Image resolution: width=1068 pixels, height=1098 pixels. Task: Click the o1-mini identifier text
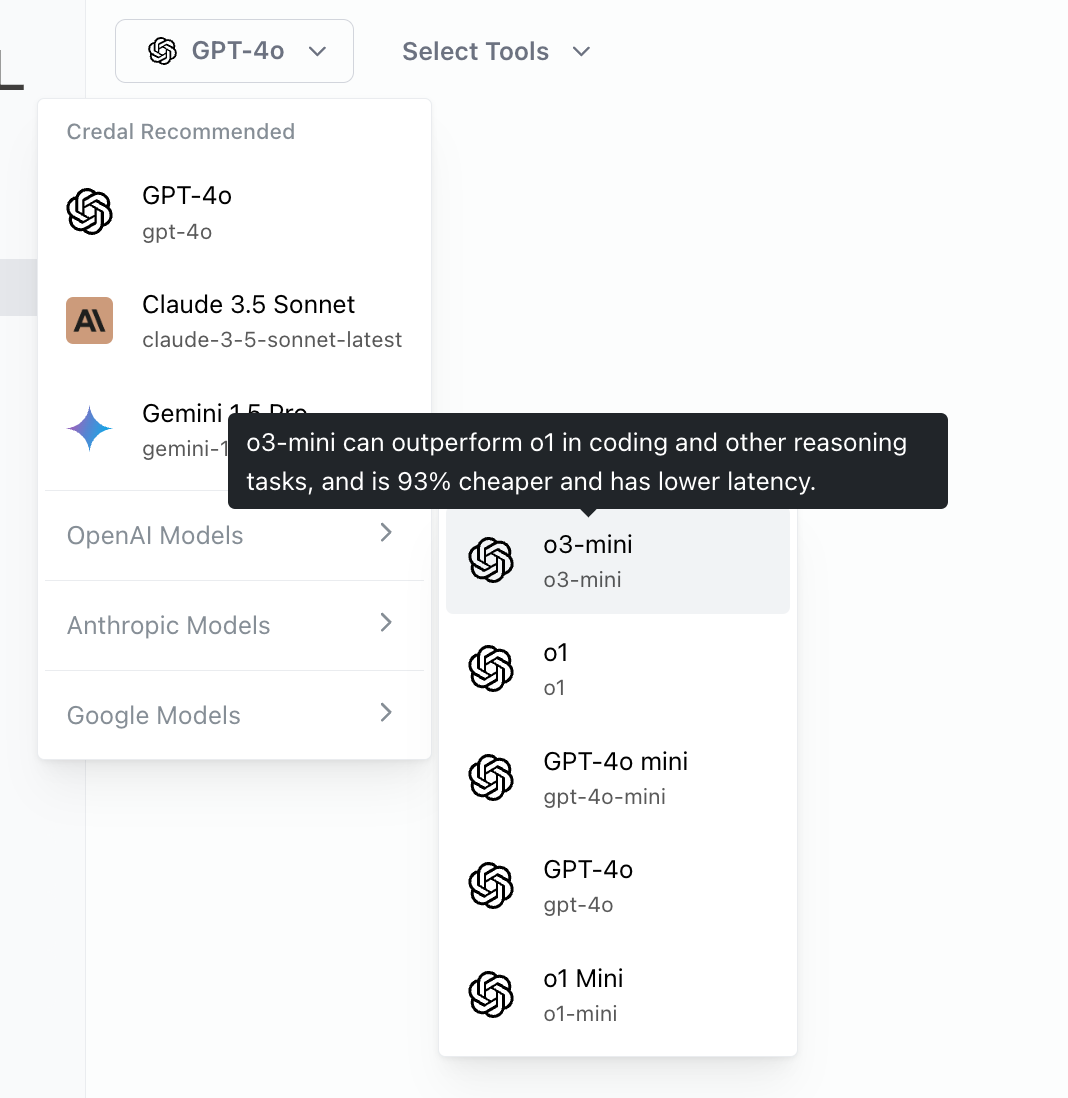click(580, 1014)
